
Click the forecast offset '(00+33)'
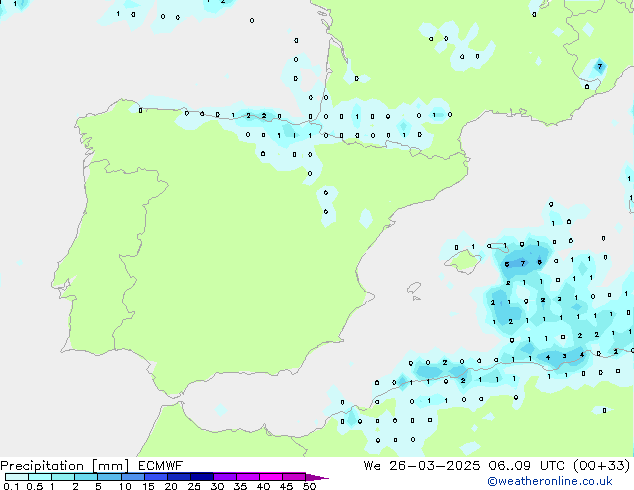(x=602, y=466)
